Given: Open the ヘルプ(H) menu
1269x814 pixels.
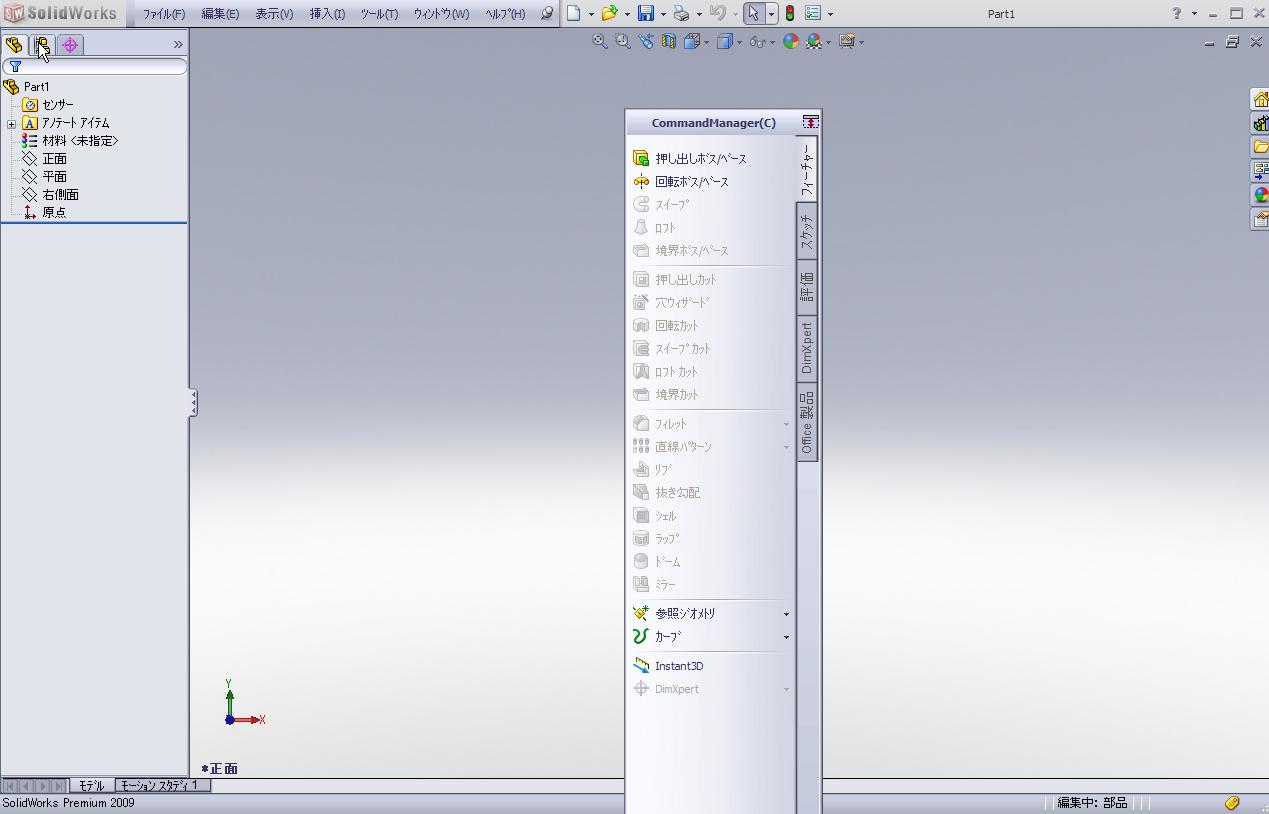Looking at the screenshot, I should tap(505, 14).
